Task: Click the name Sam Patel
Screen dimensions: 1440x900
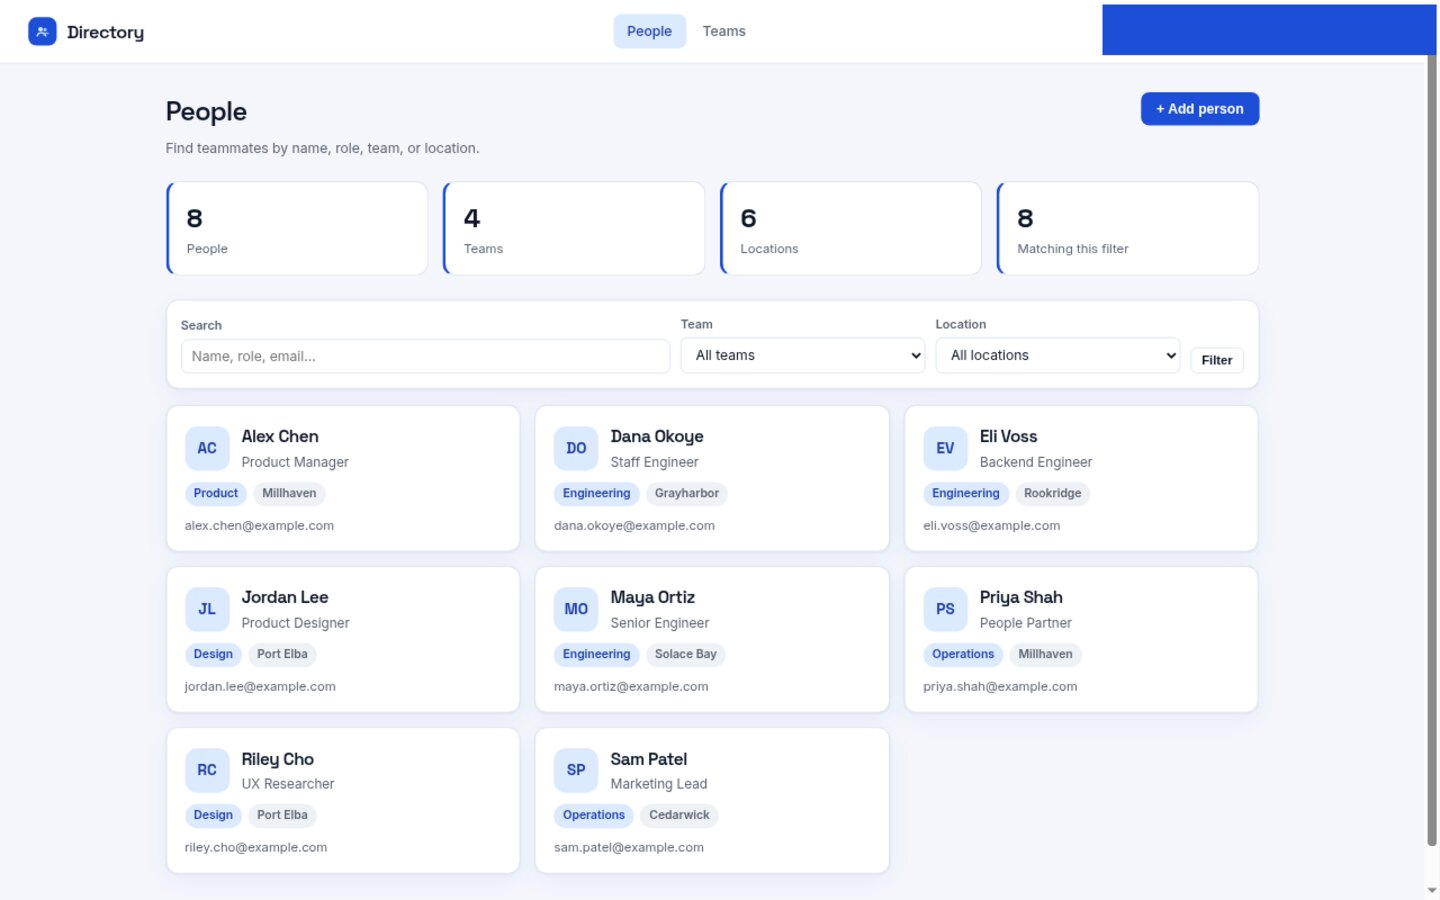Action: (649, 759)
